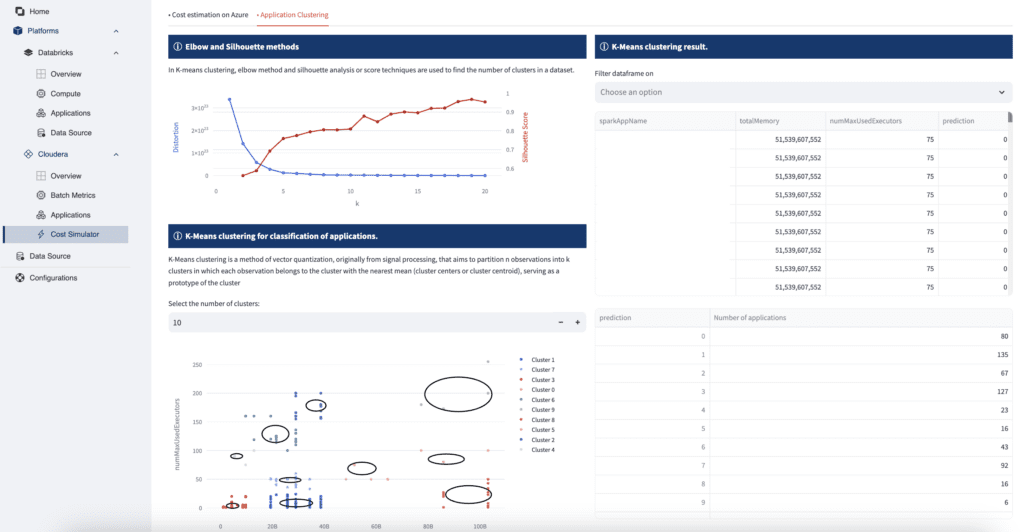The image size is (1024, 532).
Task: Click the Cloudera Applications icon
Action: coord(41,215)
